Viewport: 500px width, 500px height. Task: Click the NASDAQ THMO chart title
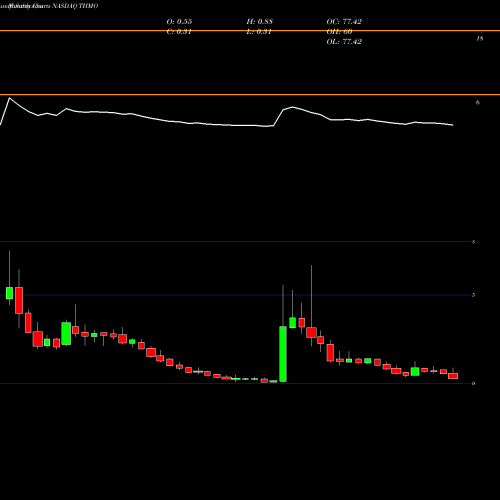74,6
